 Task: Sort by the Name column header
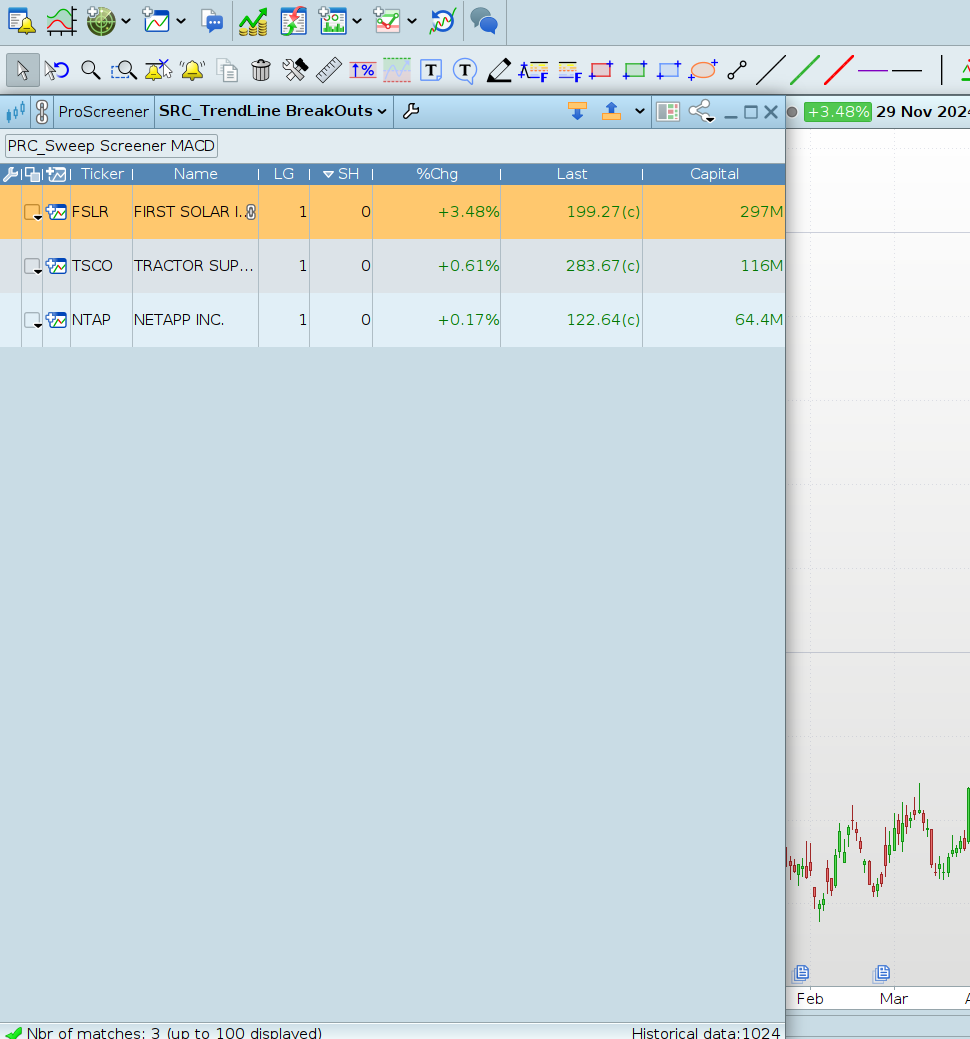pyautogui.click(x=195, y=174)
